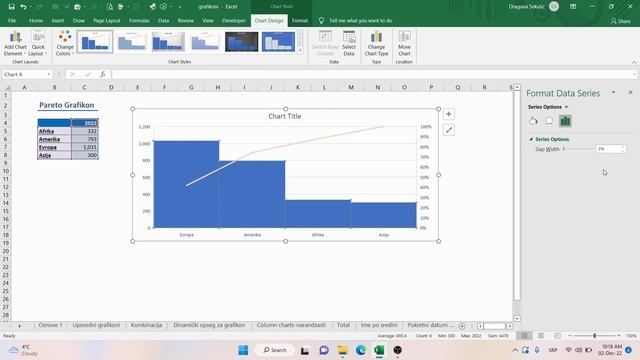Viewport: 640px width, 360px height.
Task: Click the Chart Styles brush button
Action: [x=449, y=130]
